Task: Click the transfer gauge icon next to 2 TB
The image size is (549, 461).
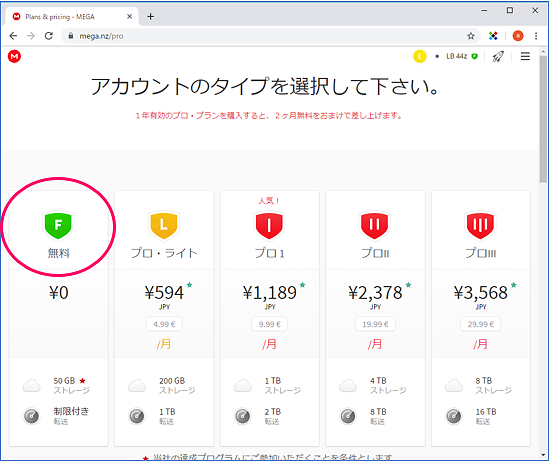Action: click(243, 416)
